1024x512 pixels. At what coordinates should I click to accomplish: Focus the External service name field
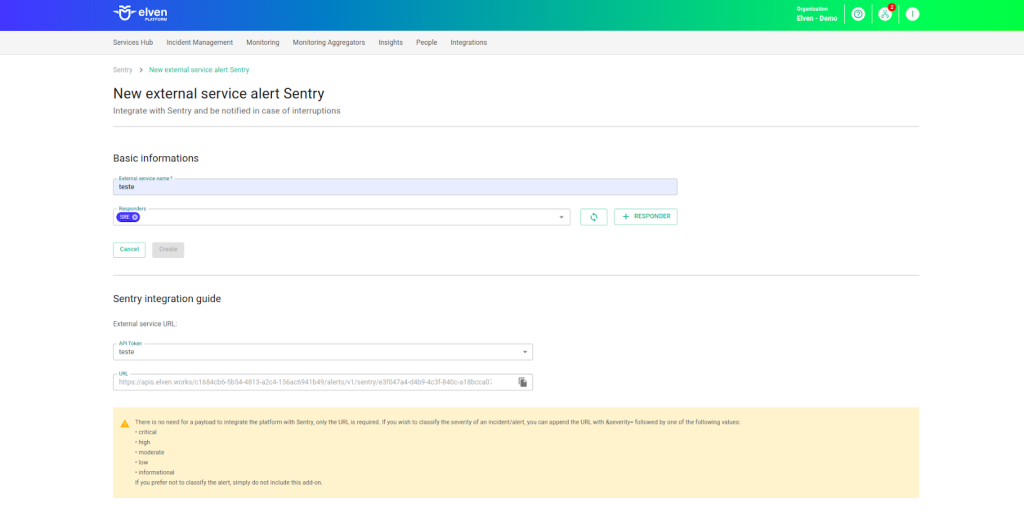click(395, 187)
